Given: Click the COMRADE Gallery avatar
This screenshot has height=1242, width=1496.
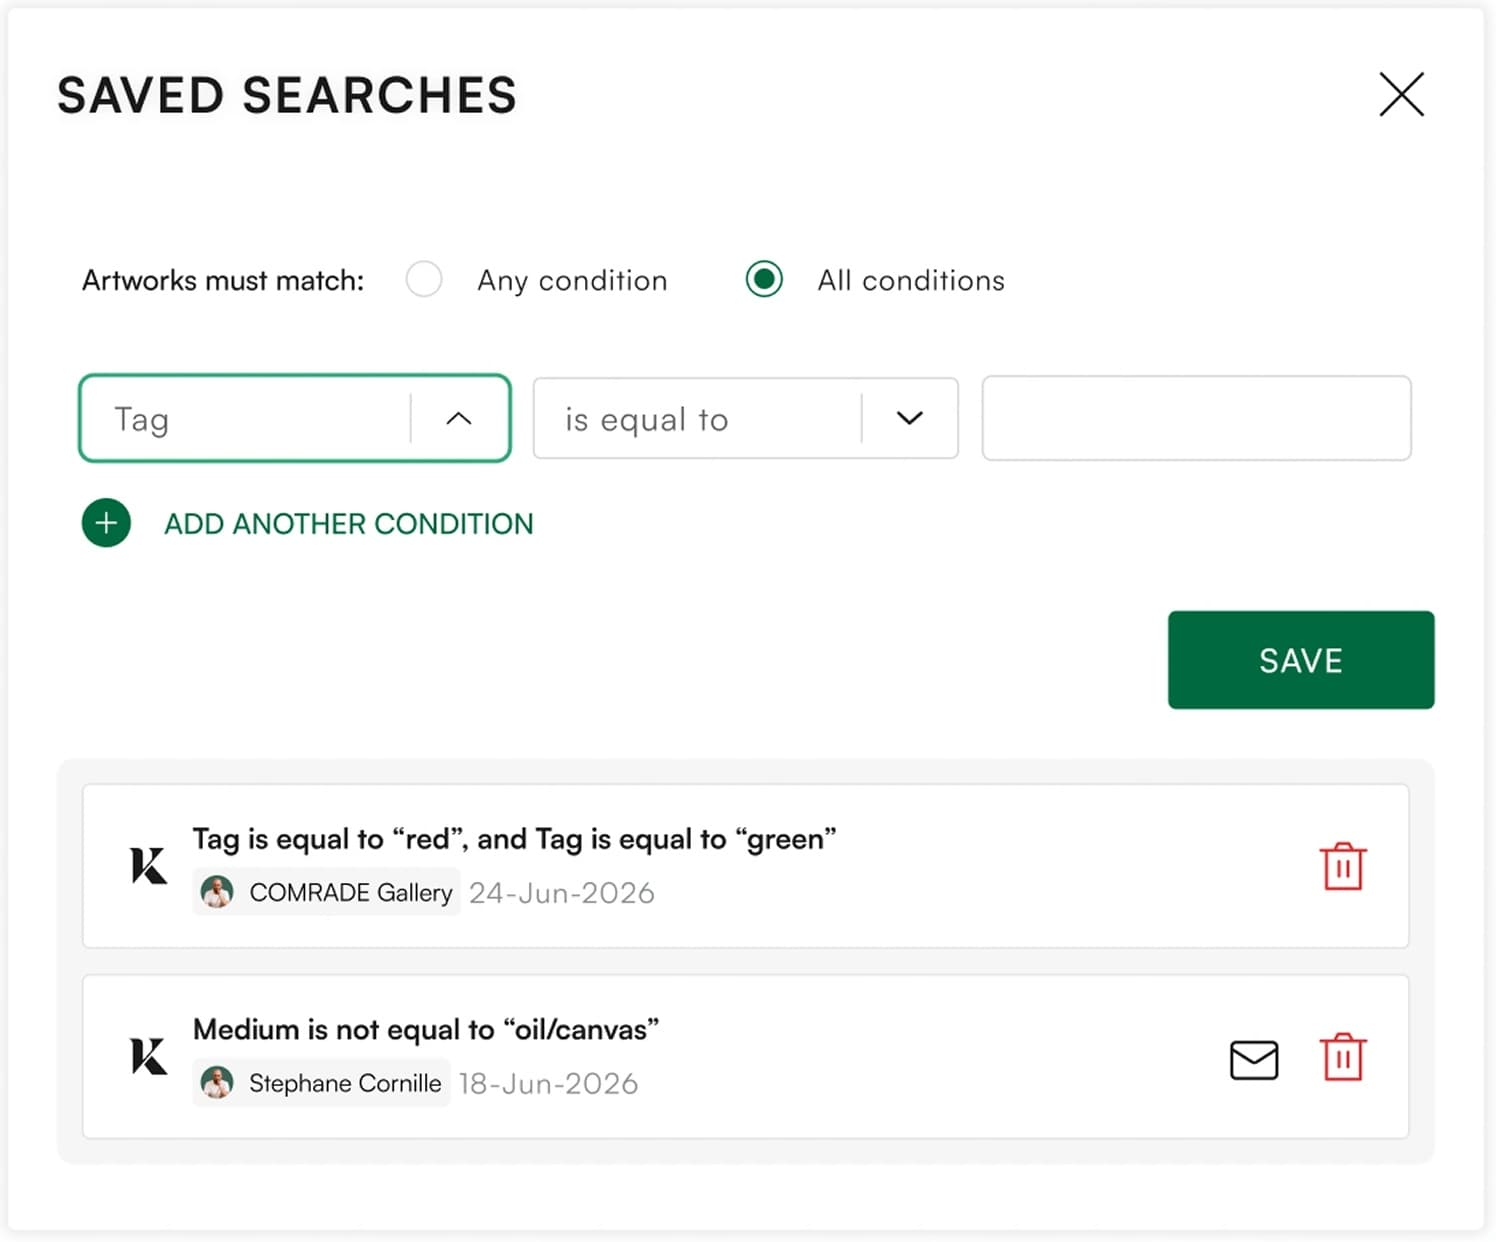Looking at the screenshot, I should (x=217, y=891).
